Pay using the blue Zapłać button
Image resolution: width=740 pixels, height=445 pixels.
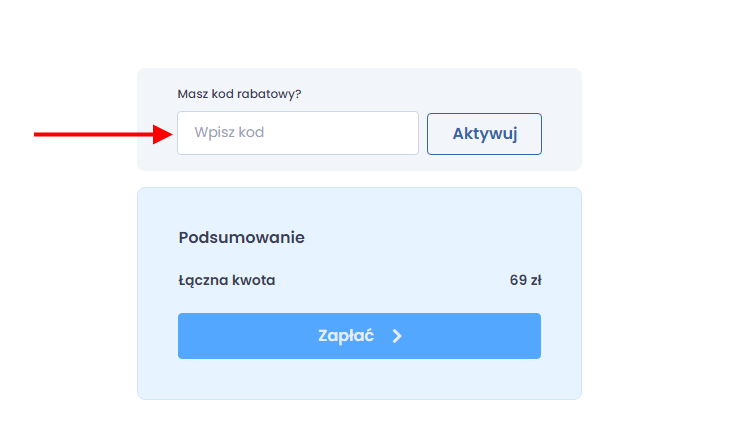tap(359, 336)
